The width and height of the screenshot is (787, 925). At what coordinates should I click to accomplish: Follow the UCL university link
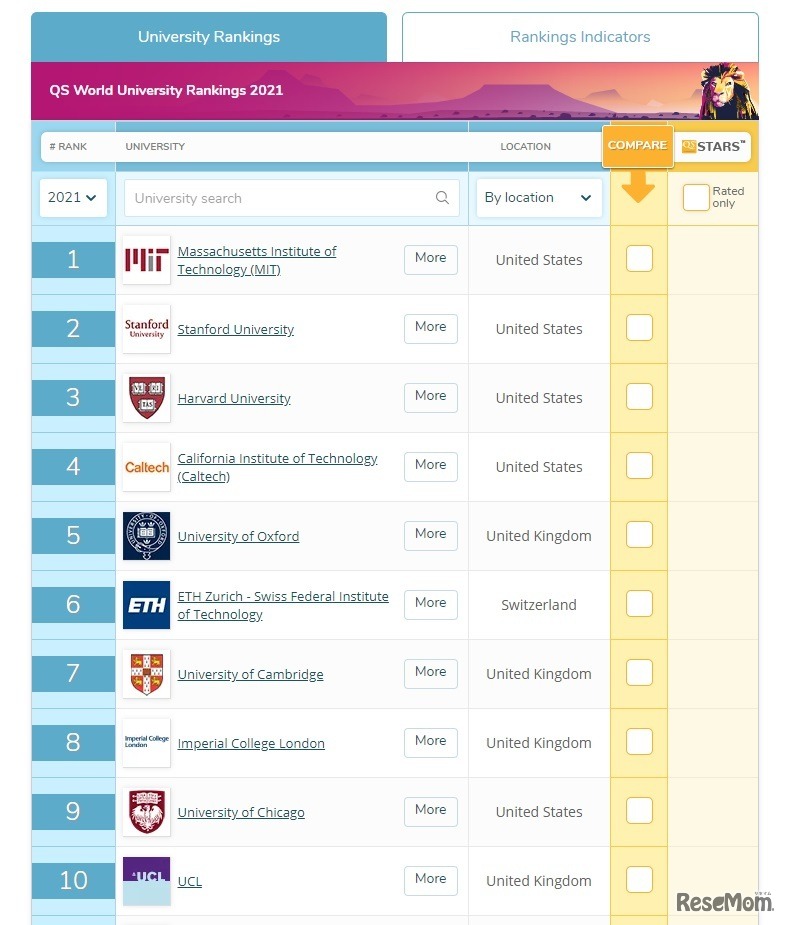tap(190, 881)
